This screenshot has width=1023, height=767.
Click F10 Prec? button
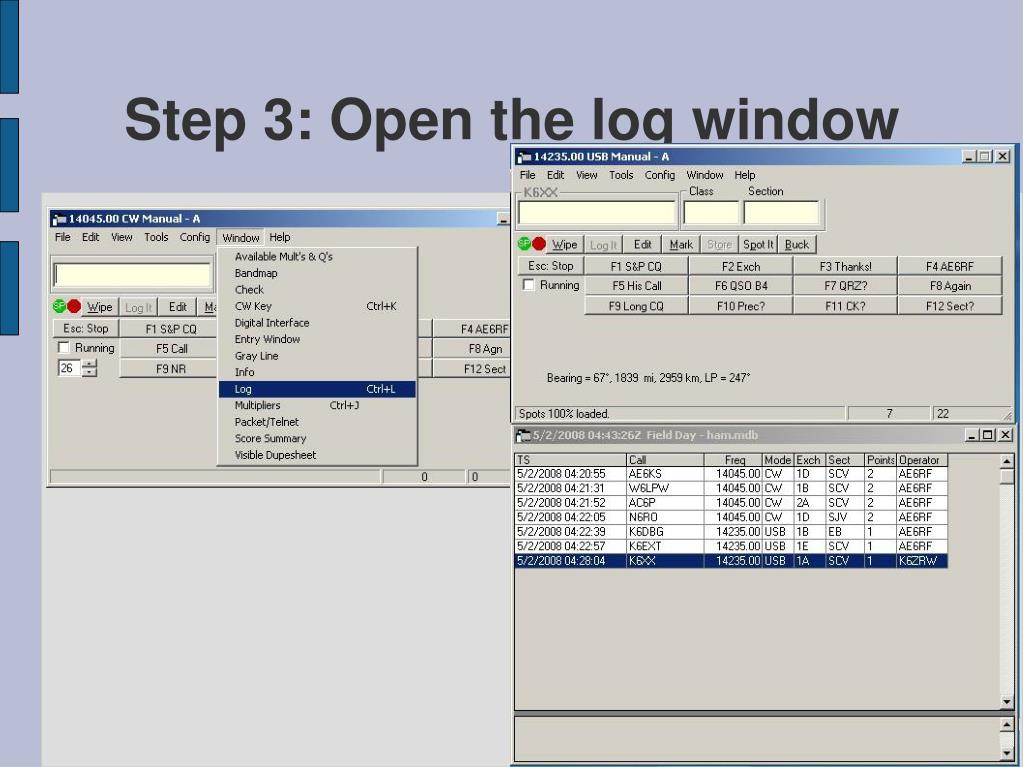pos(741,306)
